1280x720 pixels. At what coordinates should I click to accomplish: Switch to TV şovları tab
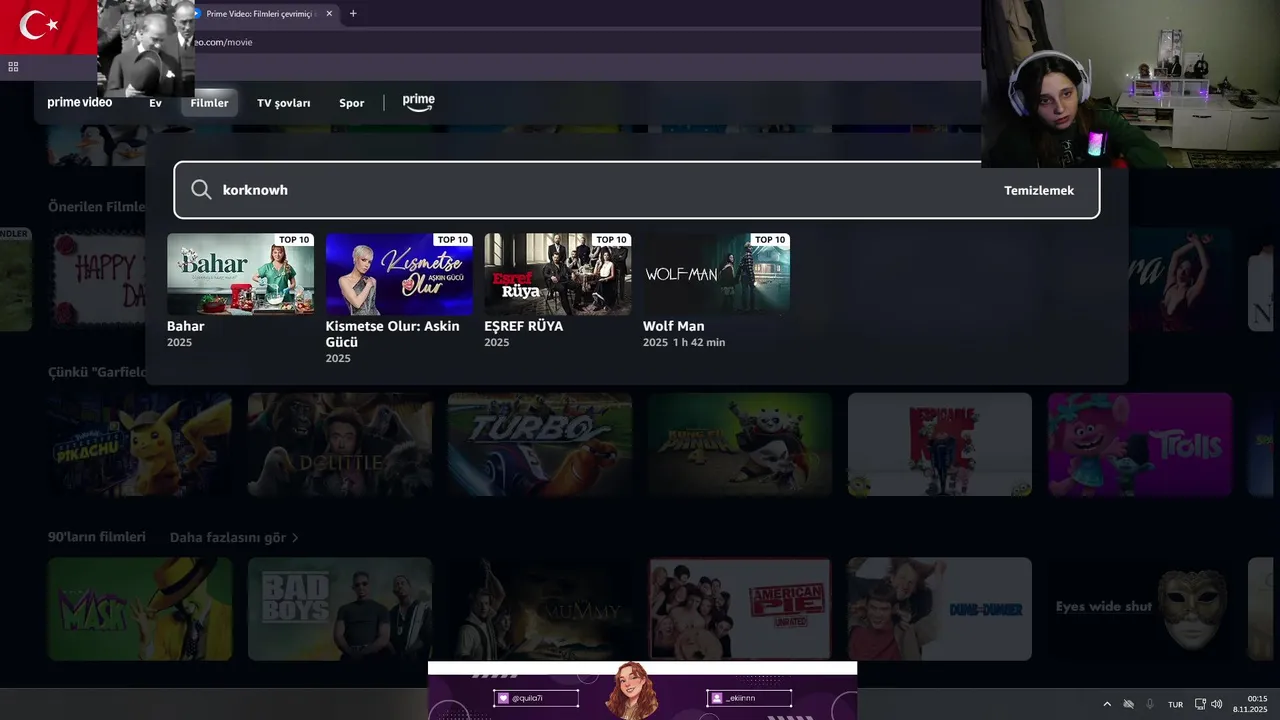click(284, 103)
